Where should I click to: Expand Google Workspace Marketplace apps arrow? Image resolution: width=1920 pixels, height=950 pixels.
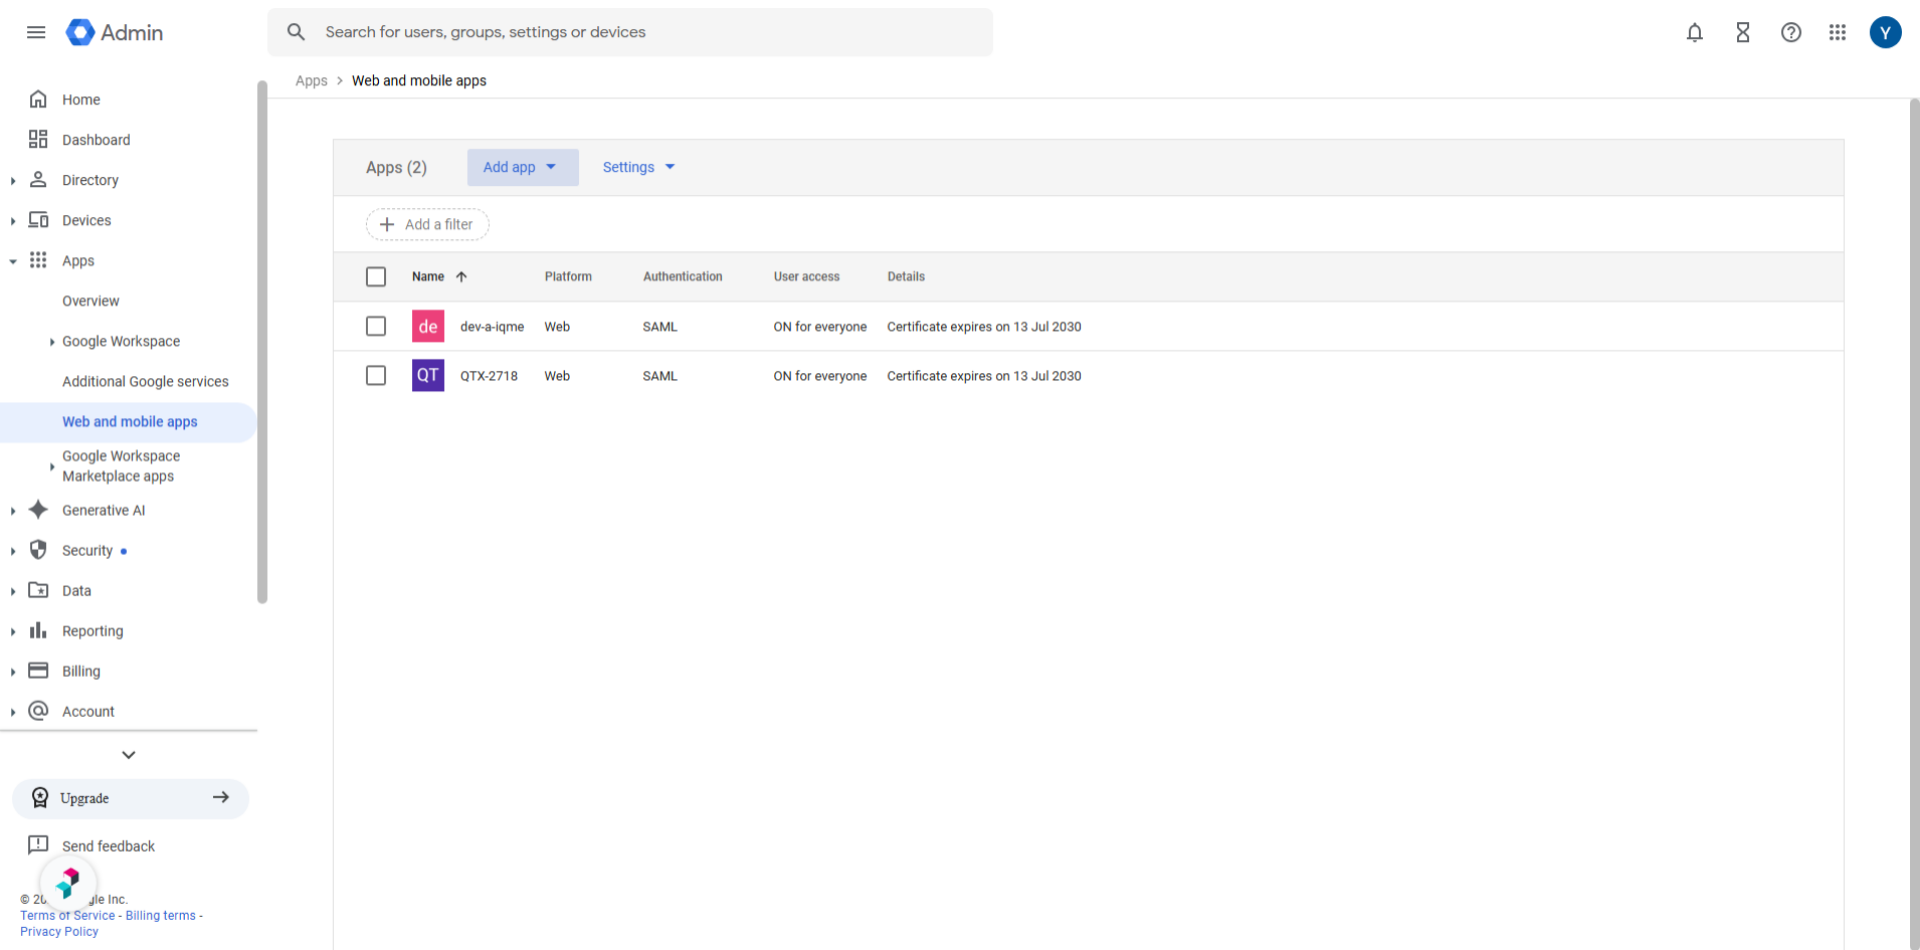52,466
